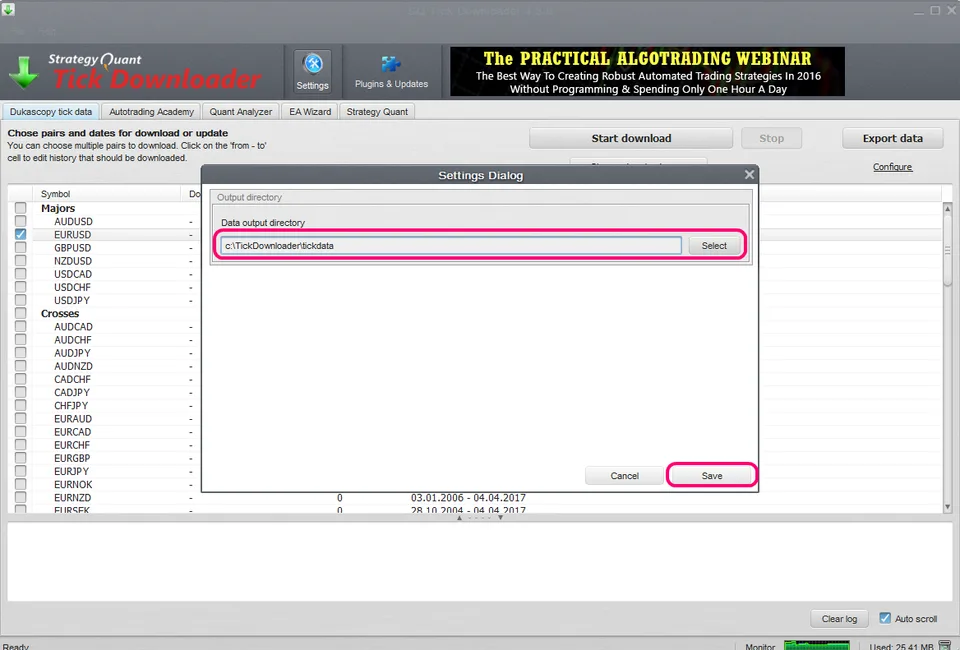Open the Plugins & Updates puzzle icon

391,72
